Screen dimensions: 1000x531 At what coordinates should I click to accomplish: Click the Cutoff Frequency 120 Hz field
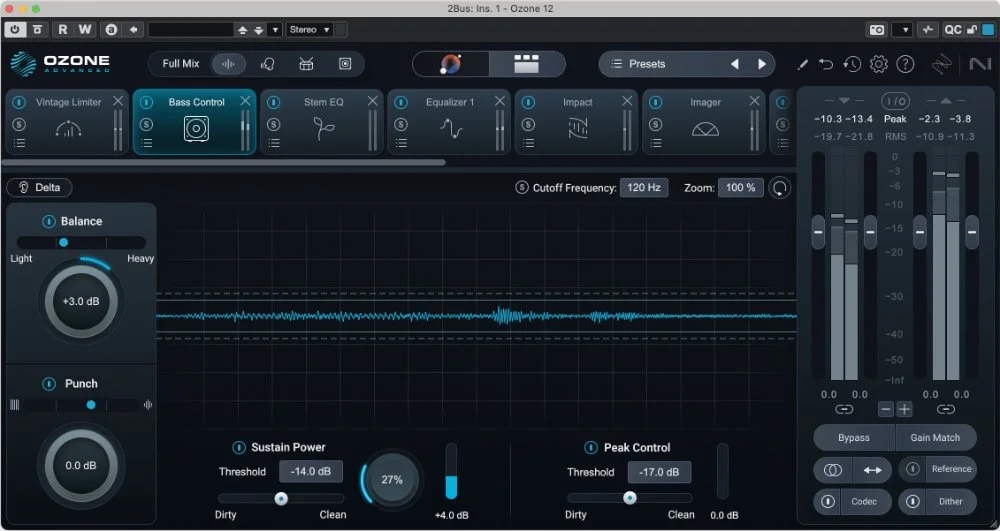[x=644, y=188]
